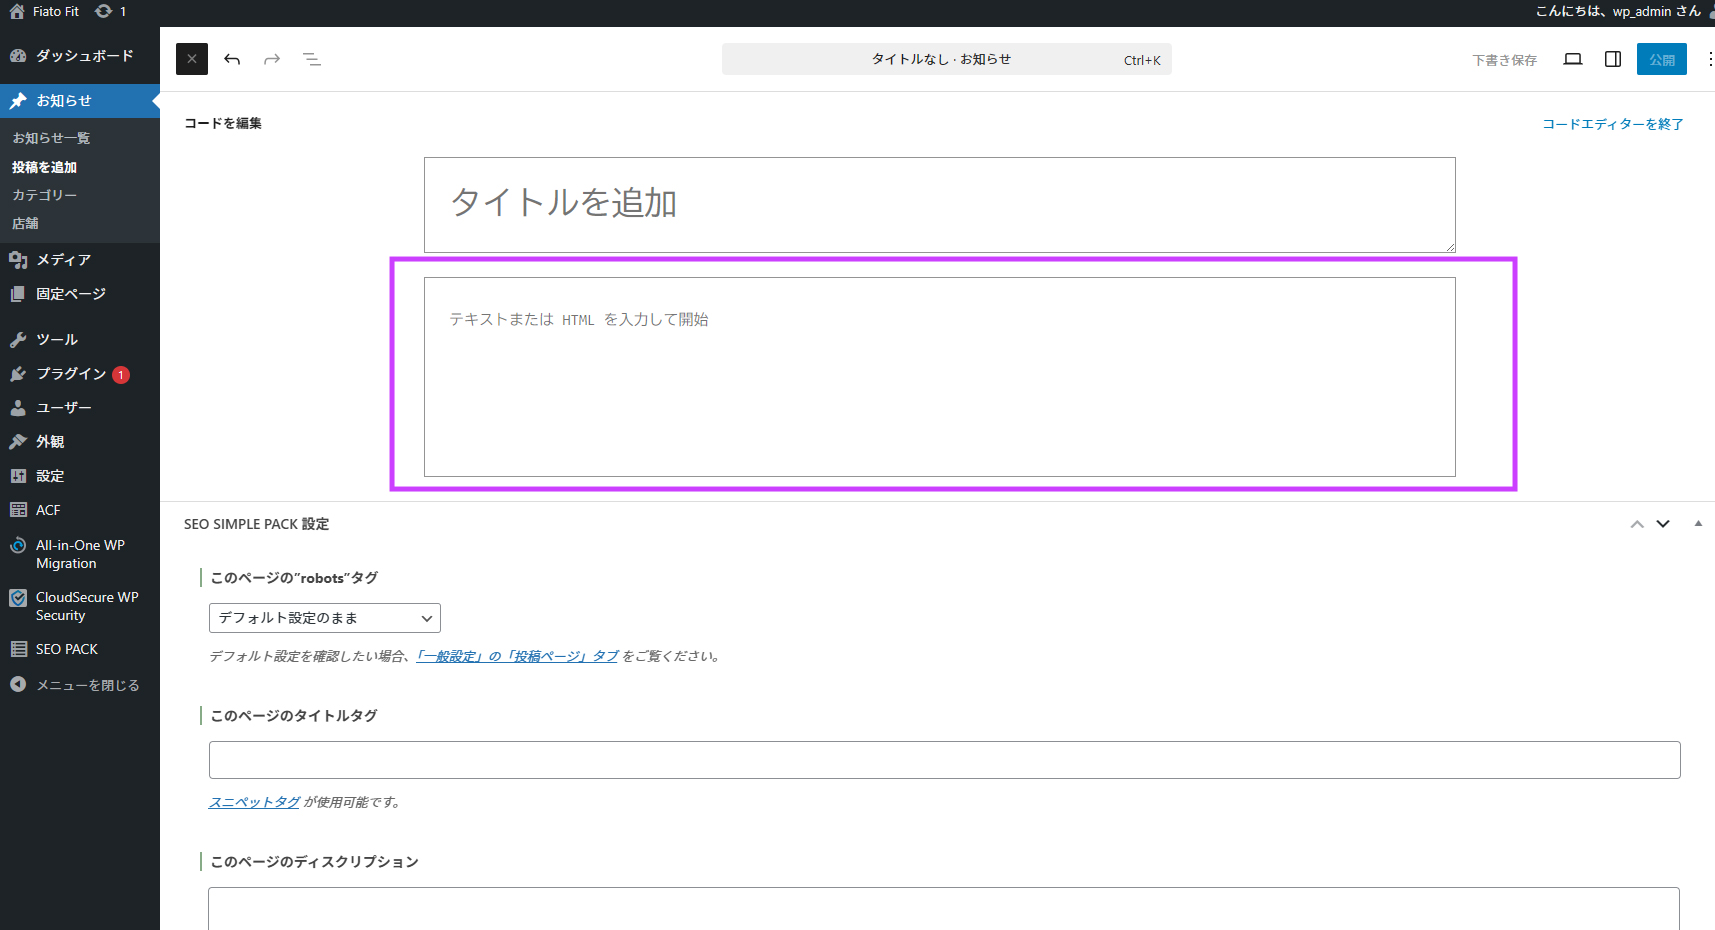
Task: Expand the robots tag dropdown
Action: (x=324, y=618)
